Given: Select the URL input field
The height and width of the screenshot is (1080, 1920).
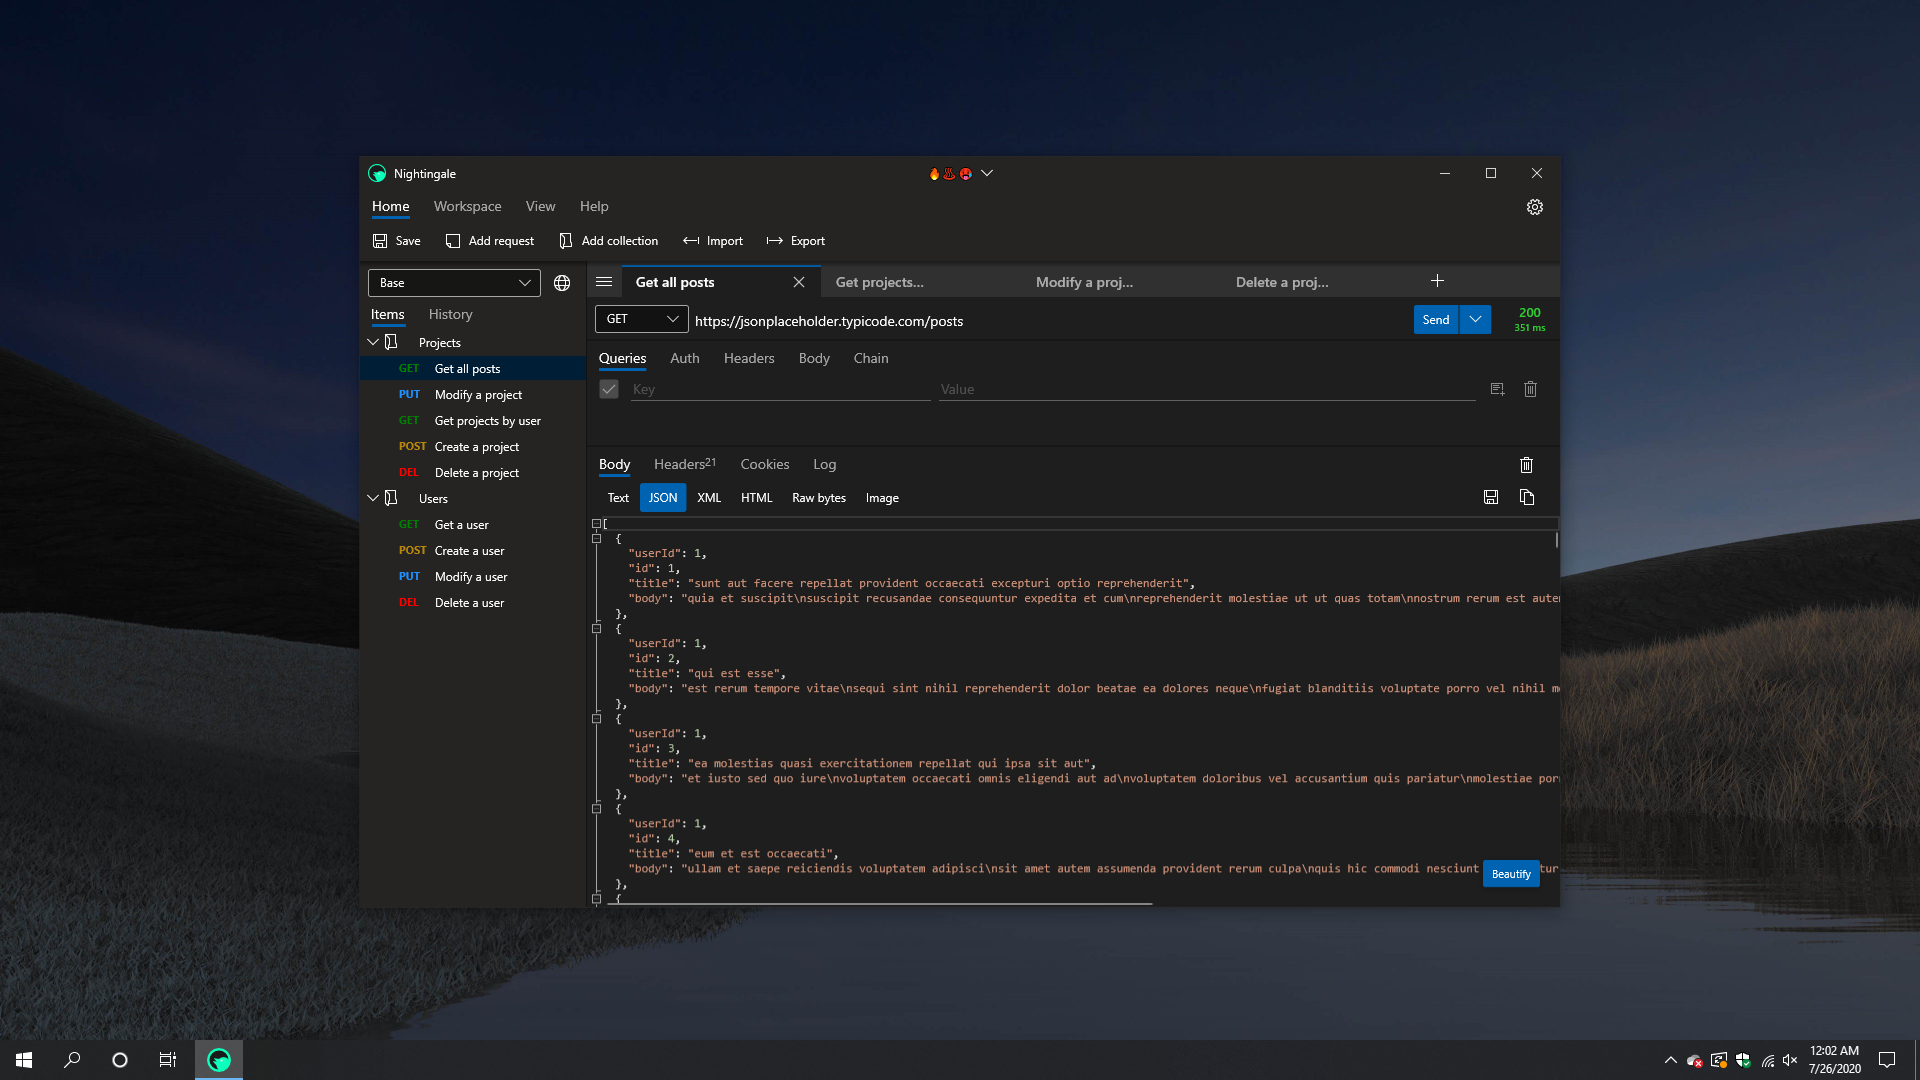Looking at the screenshot, I should coord(1047,319).
